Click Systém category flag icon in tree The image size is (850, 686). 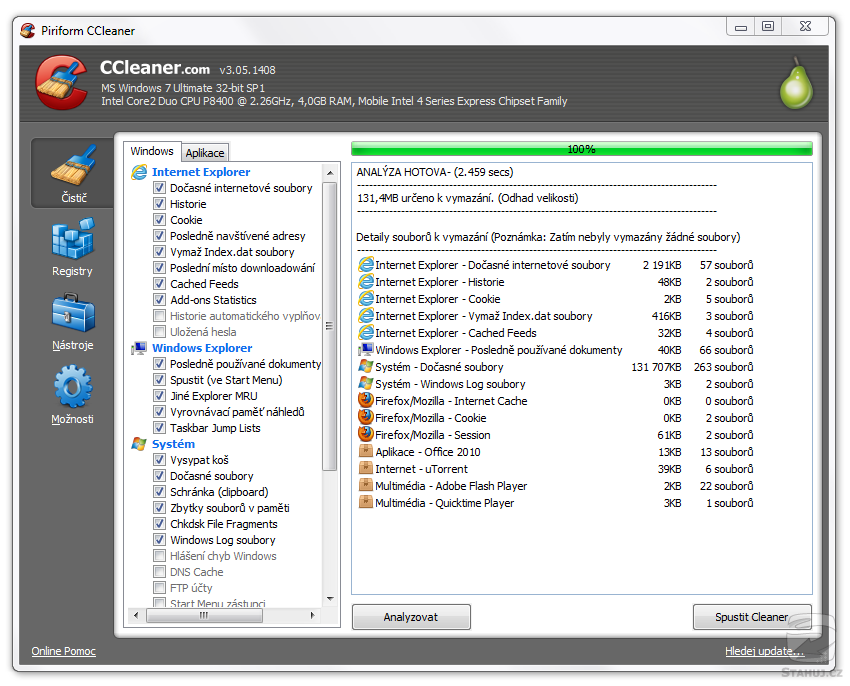139,444
